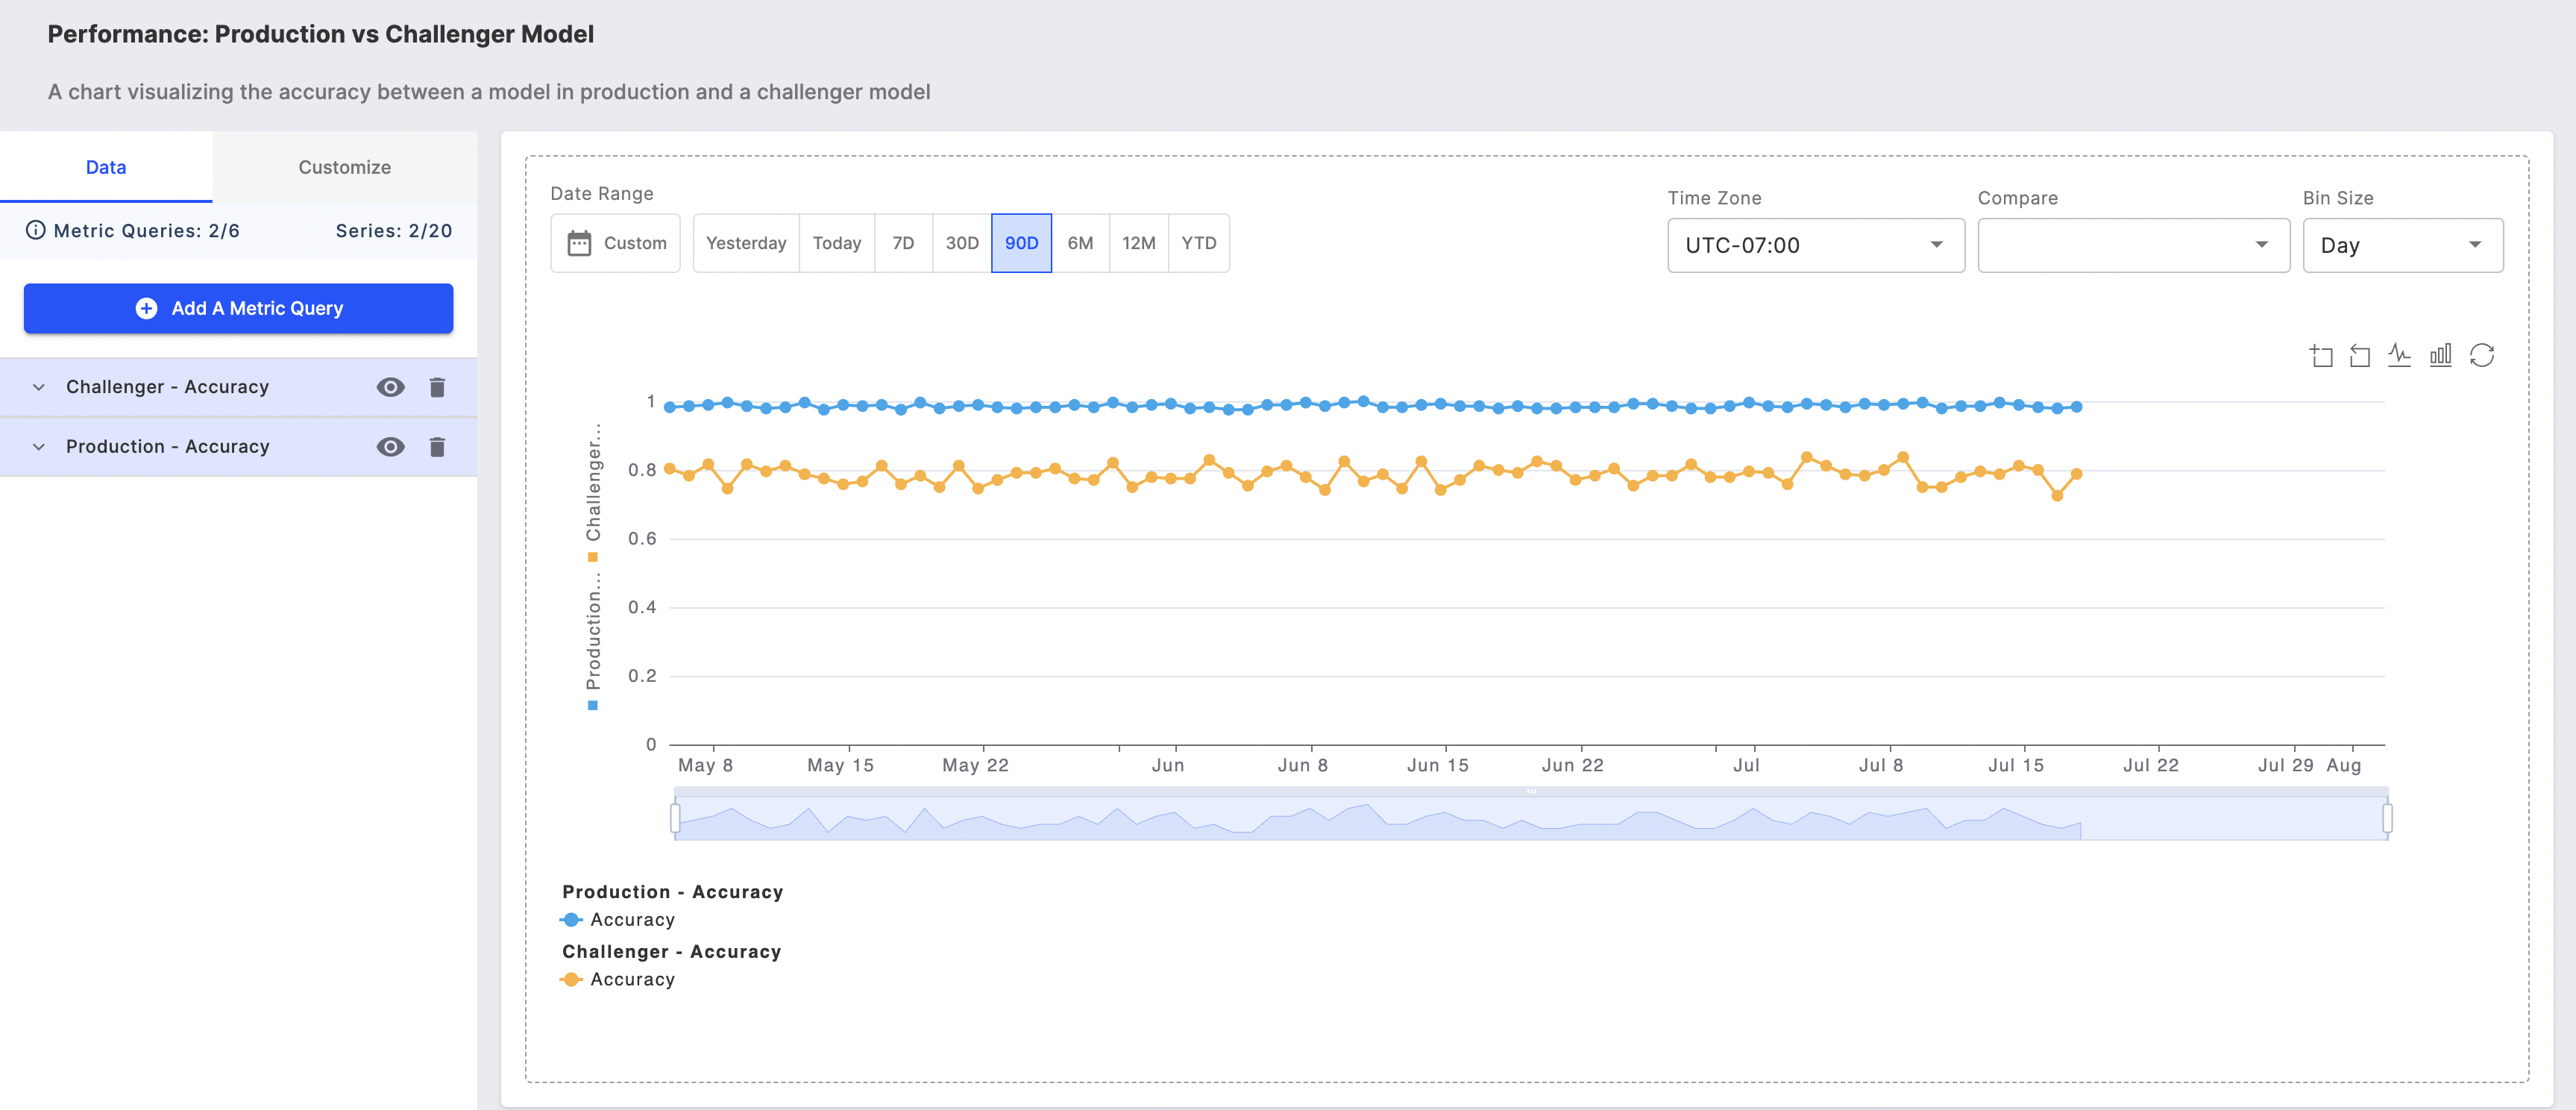Viewport: 2576px width, 1110px height.
Task: Expand the Challenger - Accuracy query row
Action: pyautogui.click(x=39, y=387)
